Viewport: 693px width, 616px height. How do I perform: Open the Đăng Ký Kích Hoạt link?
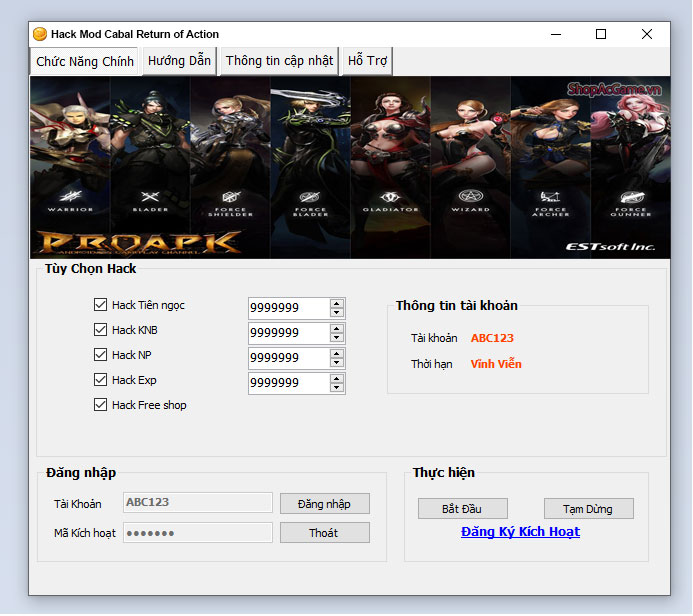(x=520, y=532)
